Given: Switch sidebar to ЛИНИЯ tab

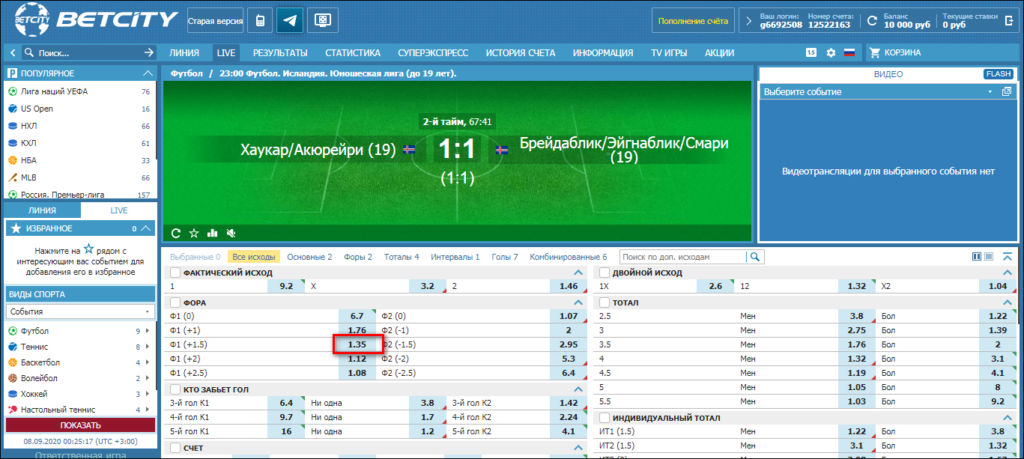Looking at the screenshot, I should click(x=42, y=210).
